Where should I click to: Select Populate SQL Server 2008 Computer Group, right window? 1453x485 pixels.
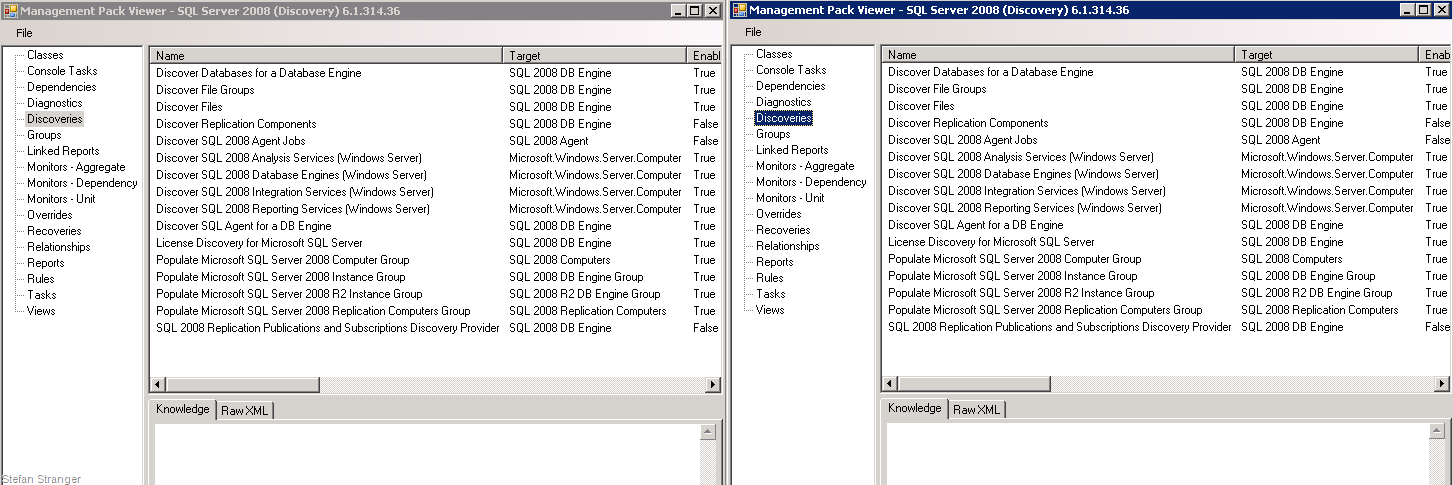[1166, 259]
